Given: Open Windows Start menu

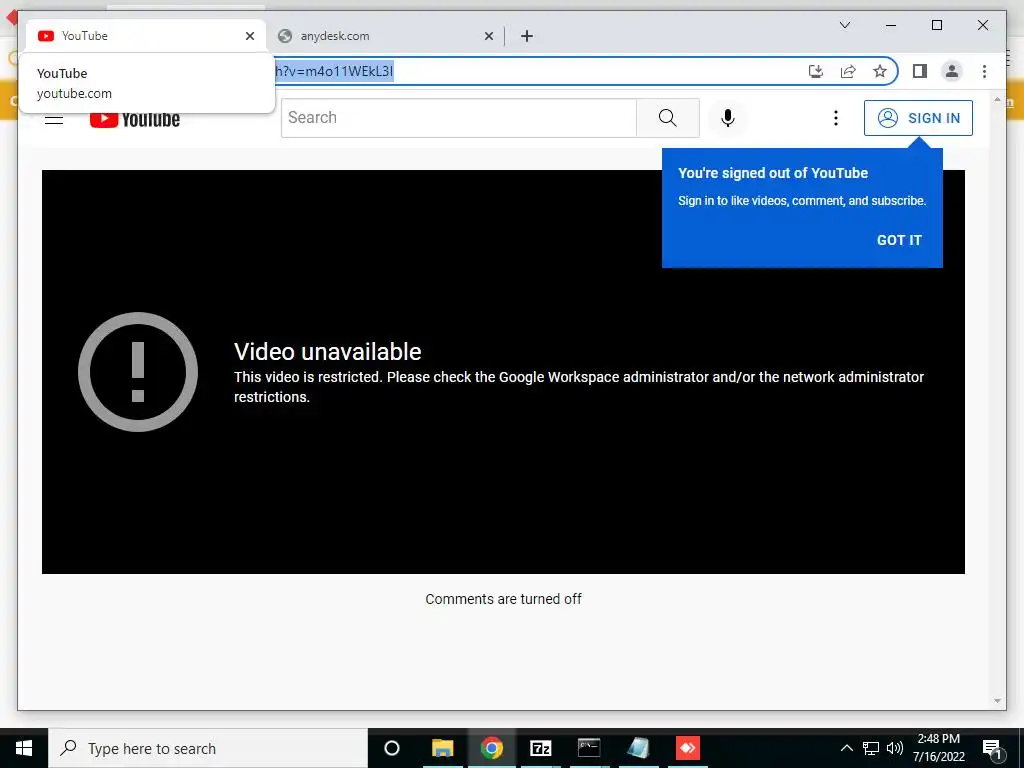Looking at the screenshot, I should [24, 748].
